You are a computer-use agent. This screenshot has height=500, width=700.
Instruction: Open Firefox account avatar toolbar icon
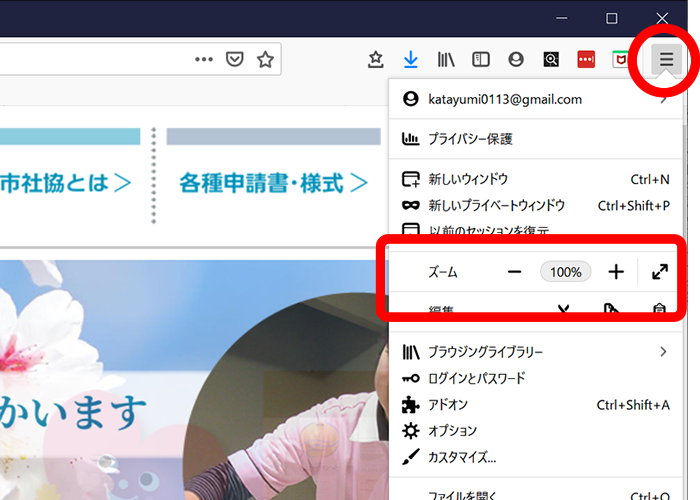516,59
